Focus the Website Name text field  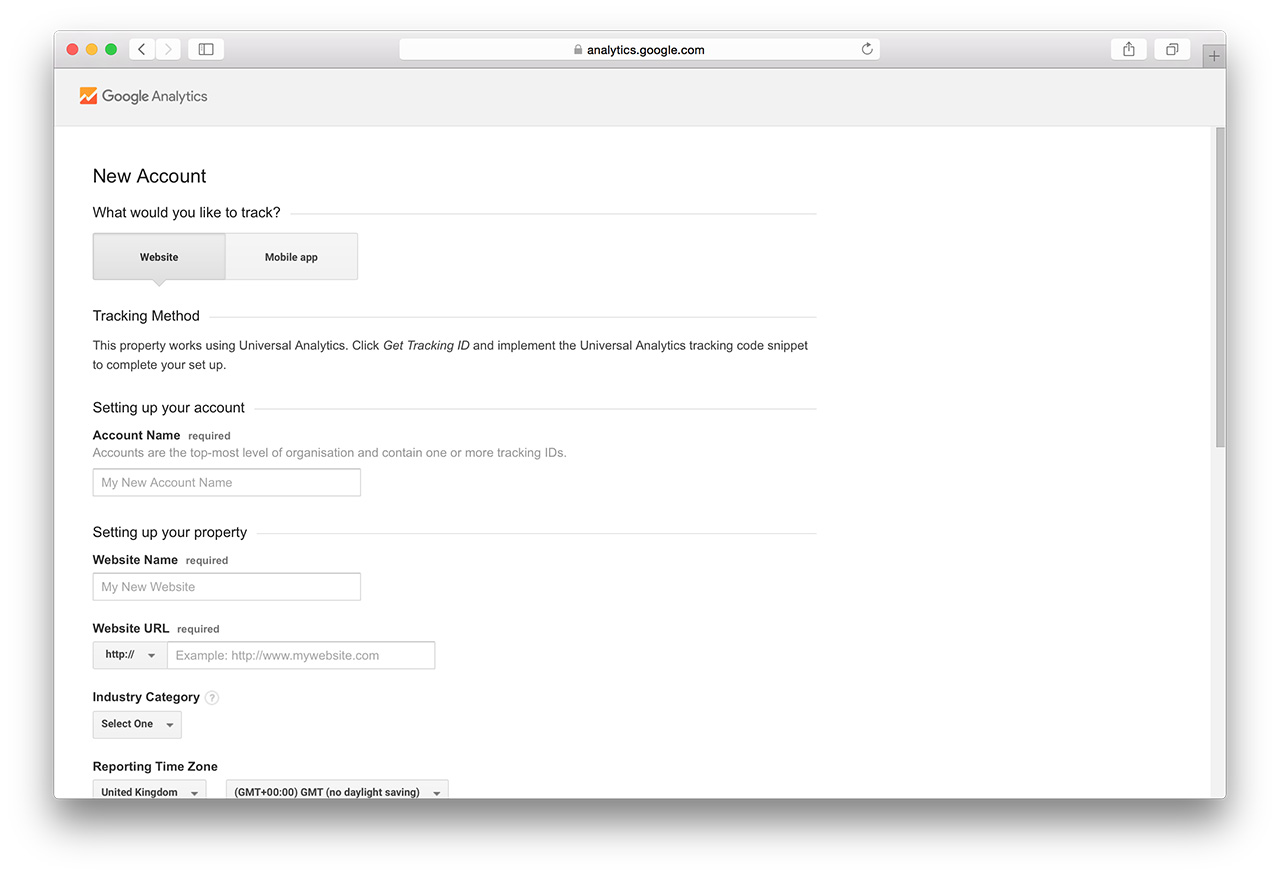click(227, 587)
